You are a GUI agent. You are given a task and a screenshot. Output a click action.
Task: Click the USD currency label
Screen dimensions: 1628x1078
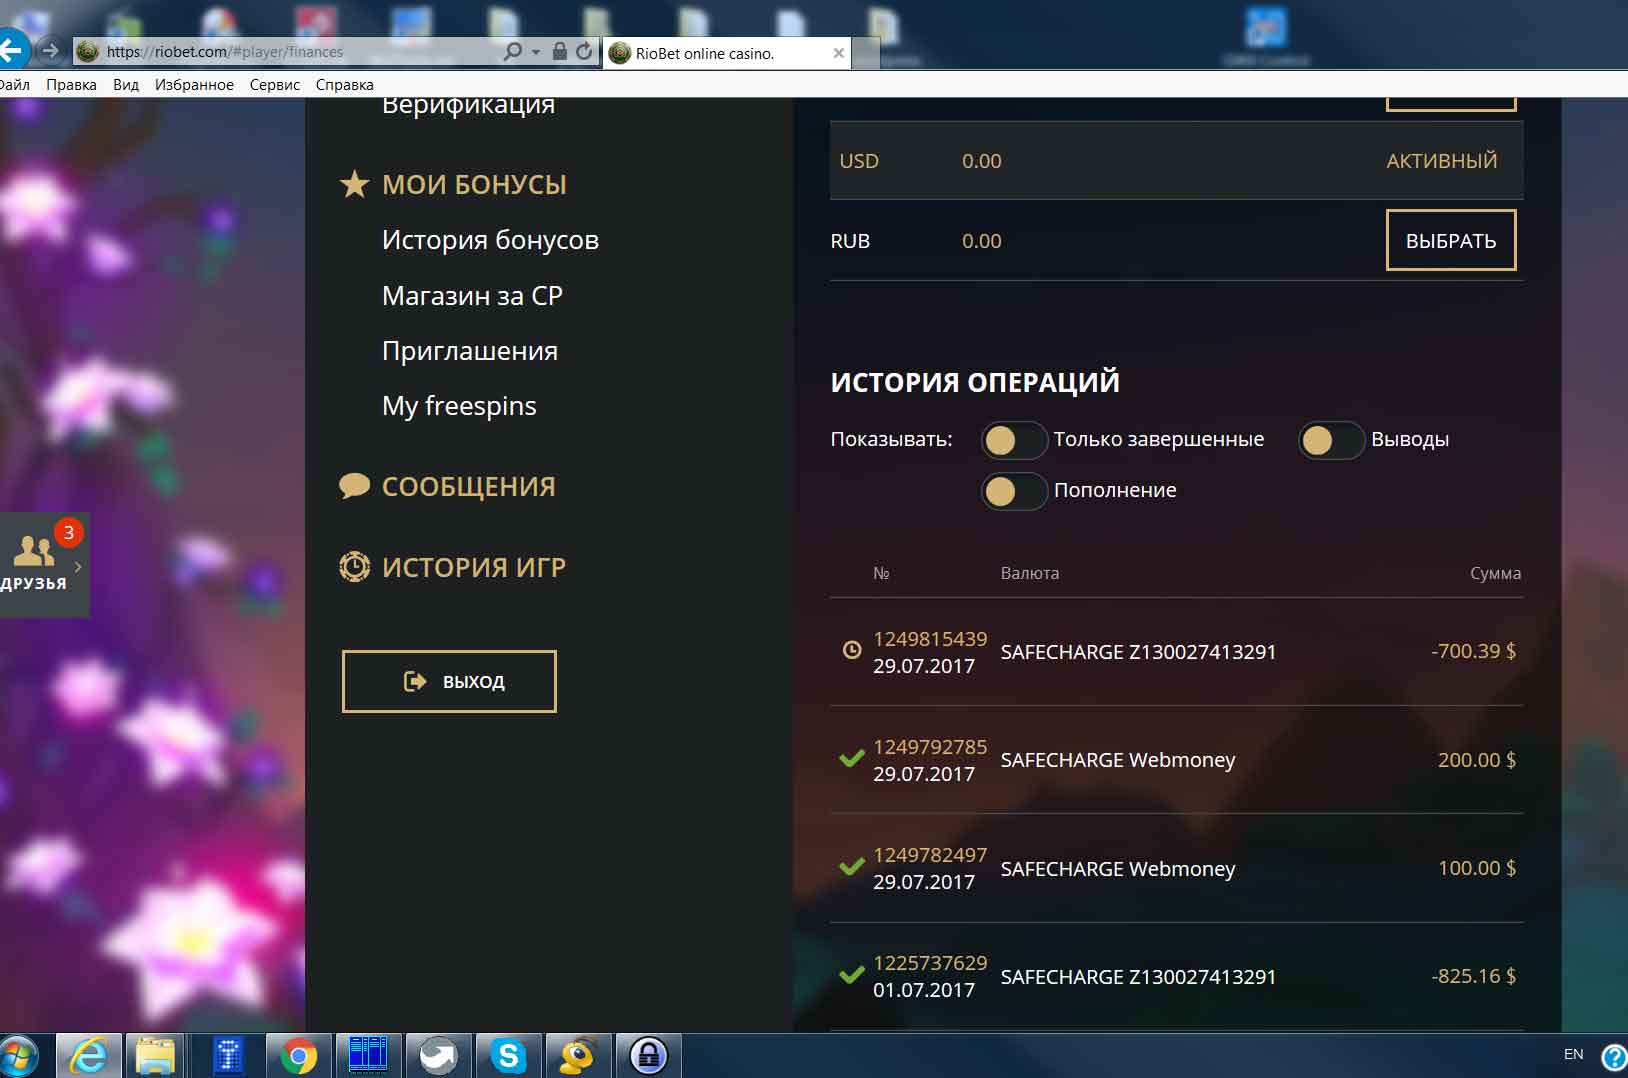click(x=859, y=161)
